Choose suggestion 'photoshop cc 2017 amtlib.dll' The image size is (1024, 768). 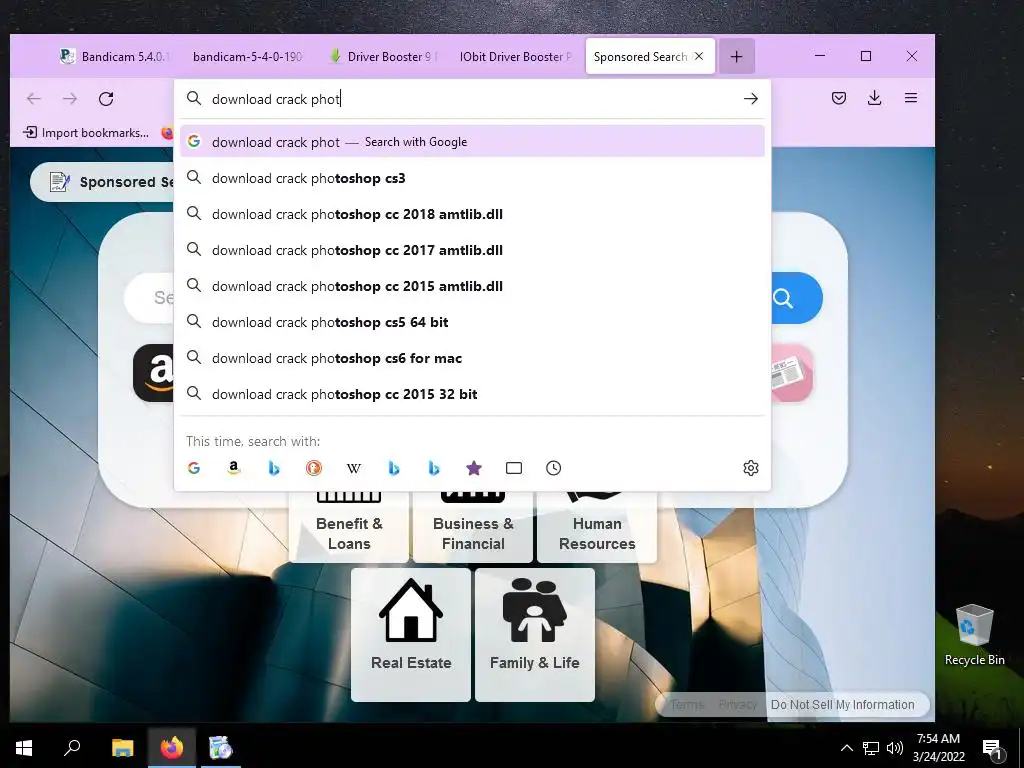click(472, 250)
